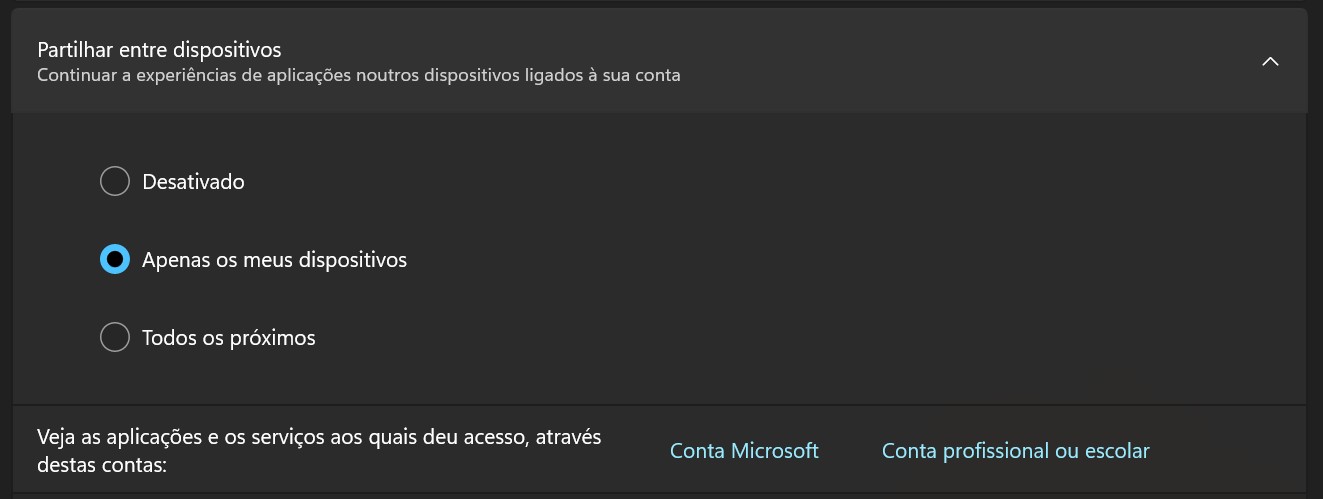Image resolution: width=1323 pixels, height=499 pixels.
Task: Select the Apenas os meus dispositivos radio circle
Action: (115, 260)
